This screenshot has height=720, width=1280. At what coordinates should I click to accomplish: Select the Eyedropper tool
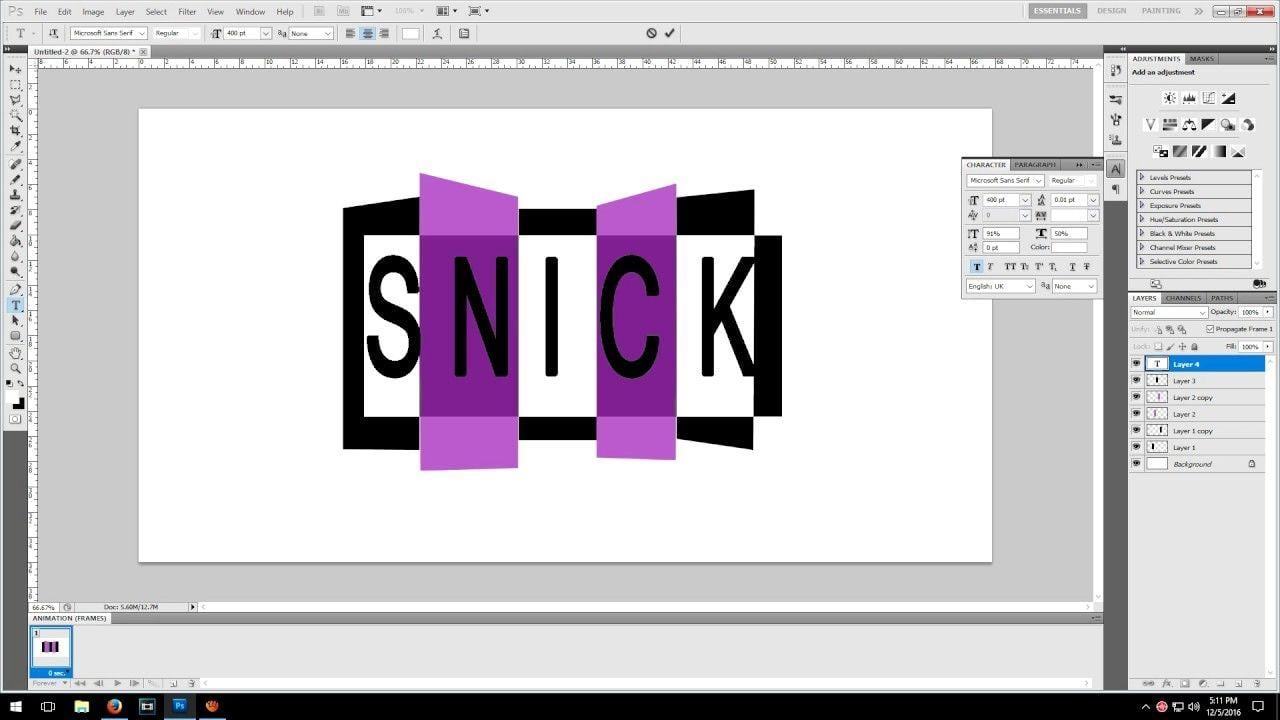pos(15,147)
